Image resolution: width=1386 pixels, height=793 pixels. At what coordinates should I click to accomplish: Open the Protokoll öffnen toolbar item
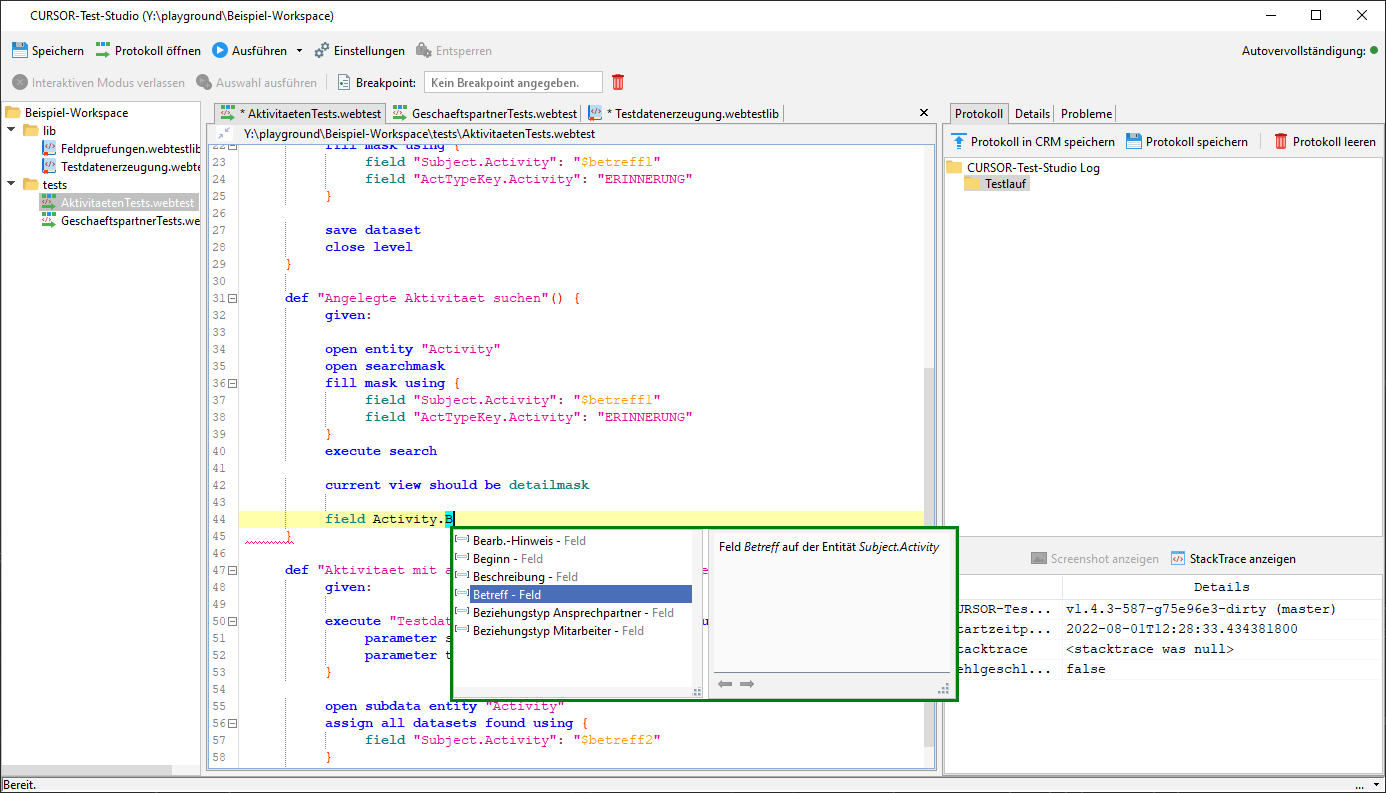point(148,51)
